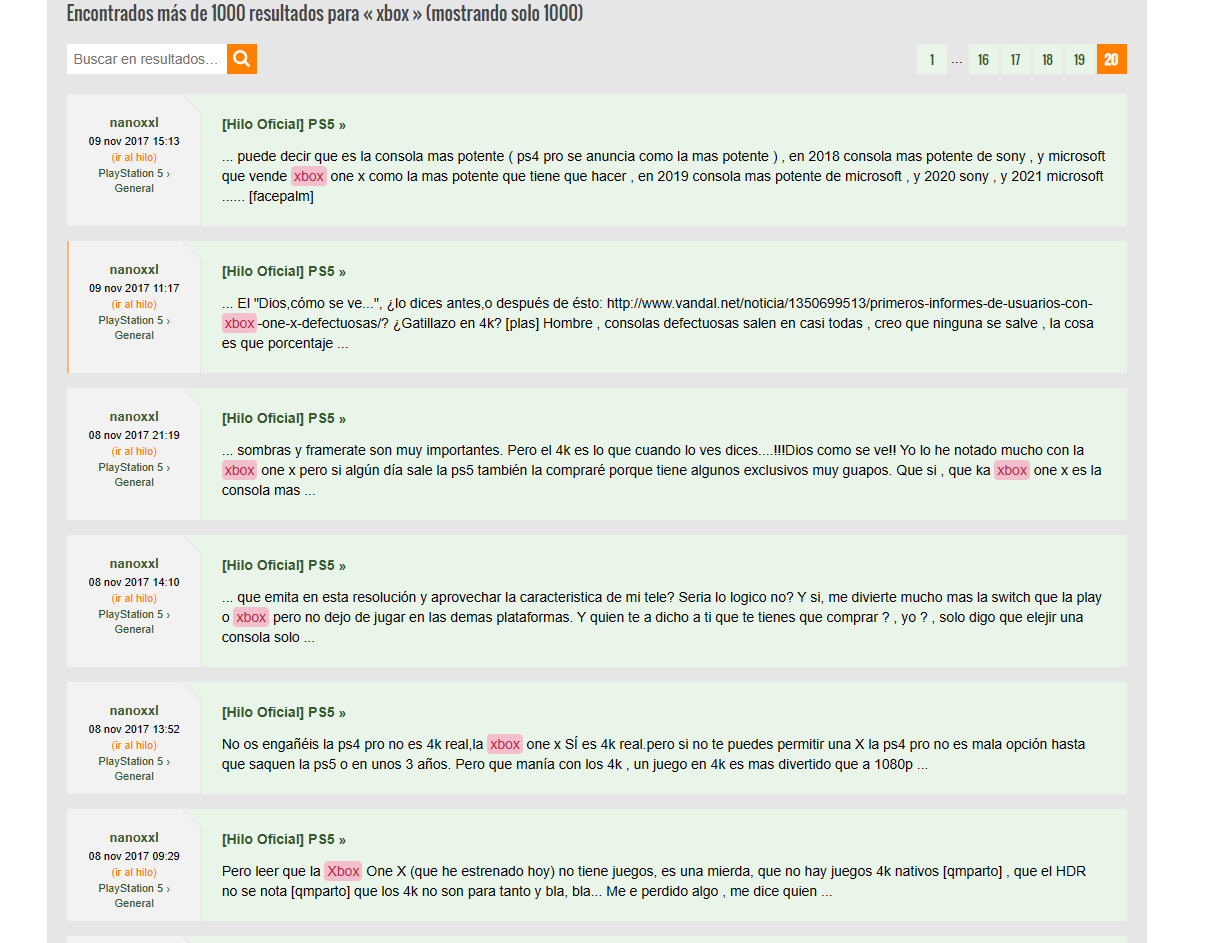1218x943 pixels.
Task: Open '[Hilo Oficial] PS5' thread from 08 nov 14:10 post
Action: point(284,566)
